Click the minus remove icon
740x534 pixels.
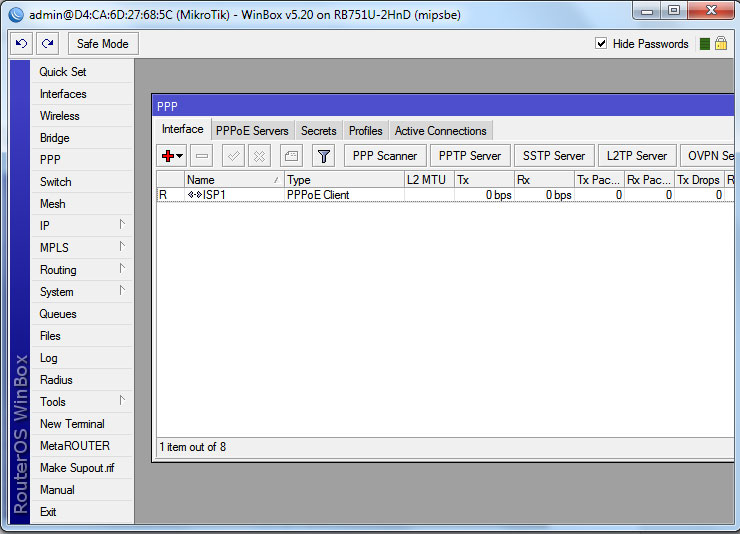point(201,156)
